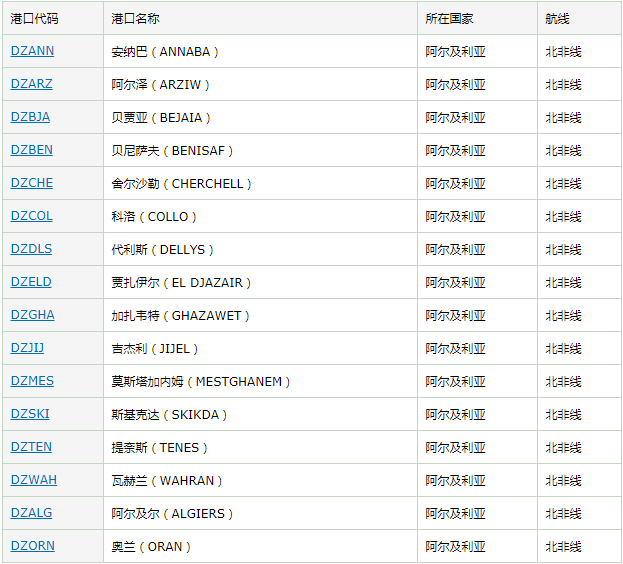Click the DZCOL code link
Viewport: 623px width, 564px height.
(x=32, y=216)
